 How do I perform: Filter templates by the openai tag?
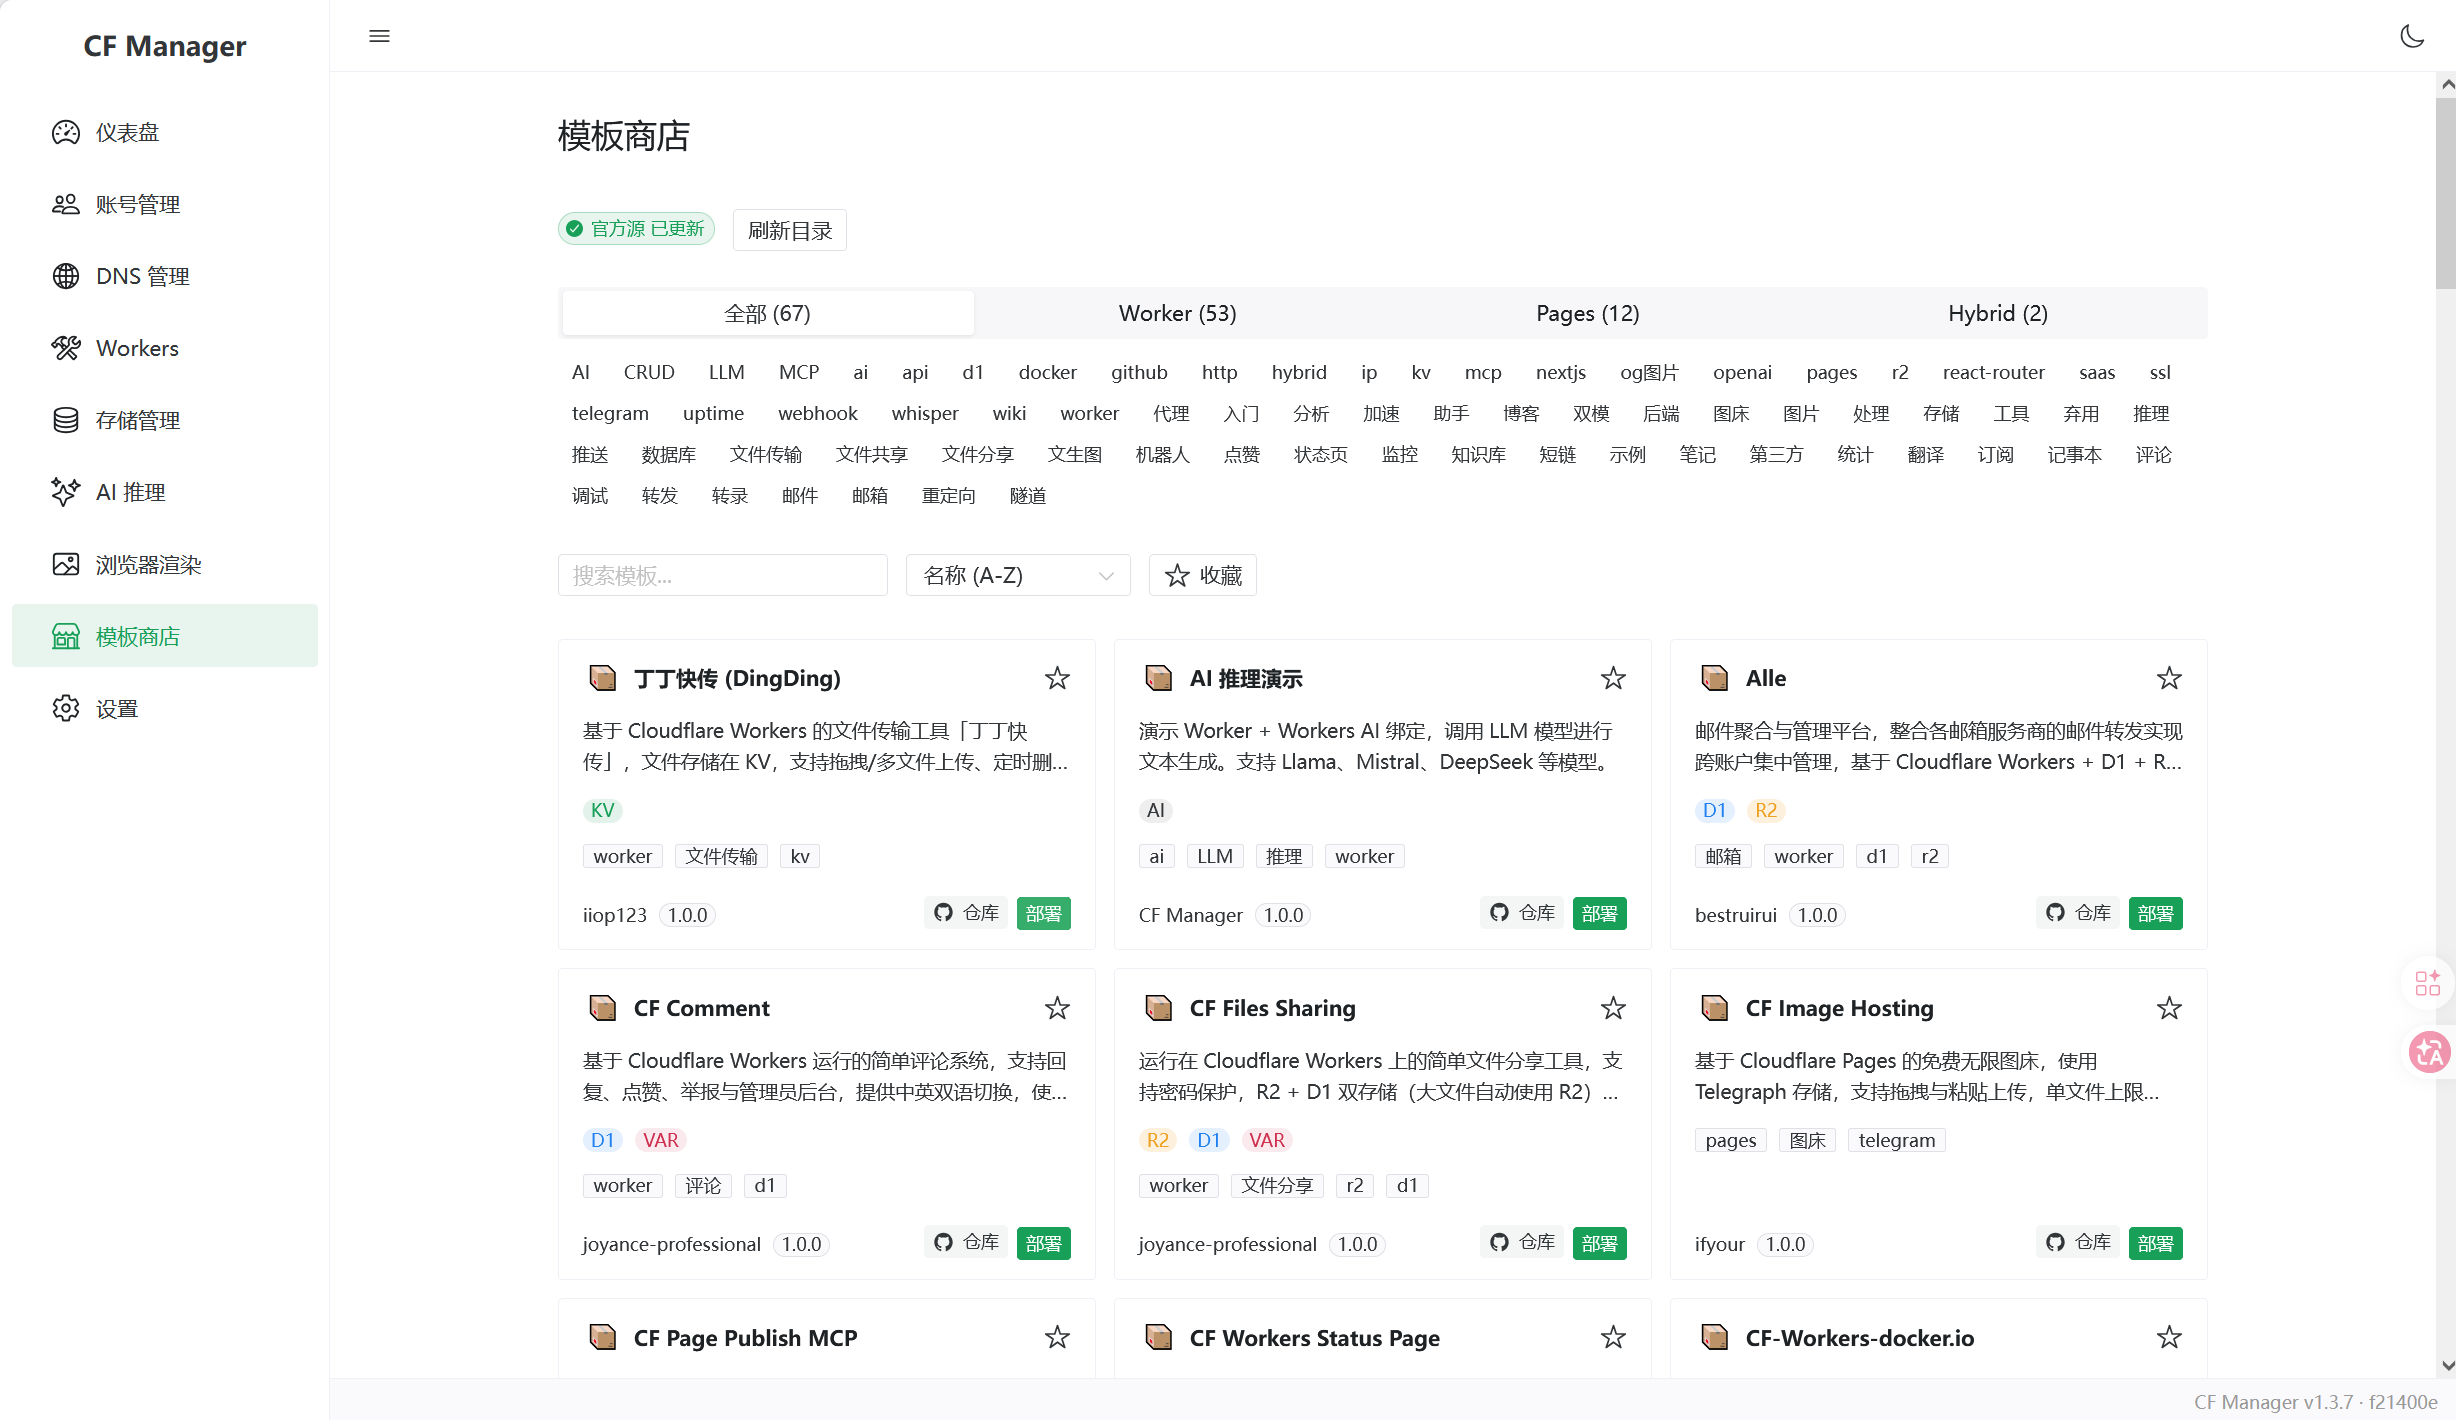point(1742,372)
